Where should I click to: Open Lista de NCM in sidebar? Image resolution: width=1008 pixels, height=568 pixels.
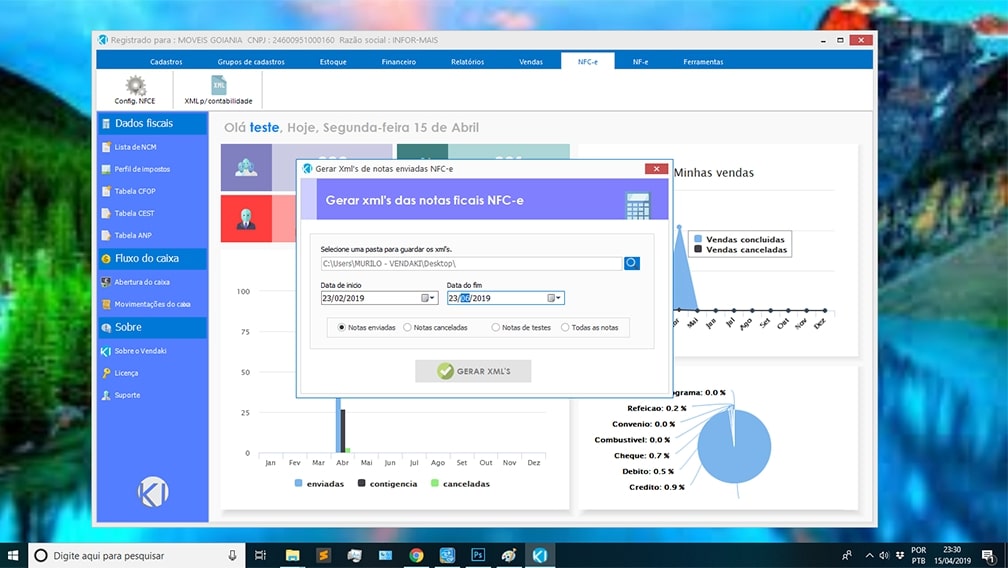coord(135,147)
